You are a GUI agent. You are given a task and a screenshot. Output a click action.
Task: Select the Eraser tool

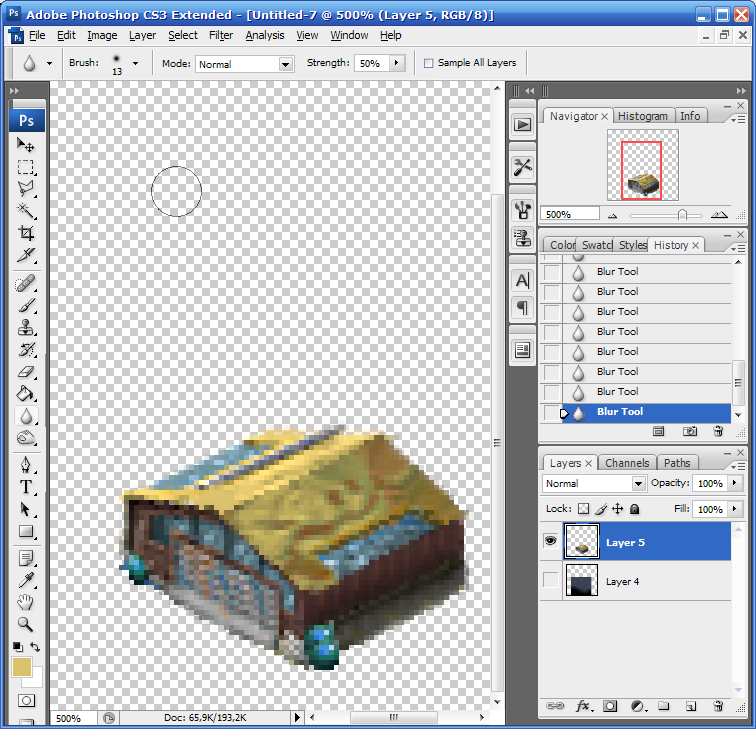pos(26,372)
